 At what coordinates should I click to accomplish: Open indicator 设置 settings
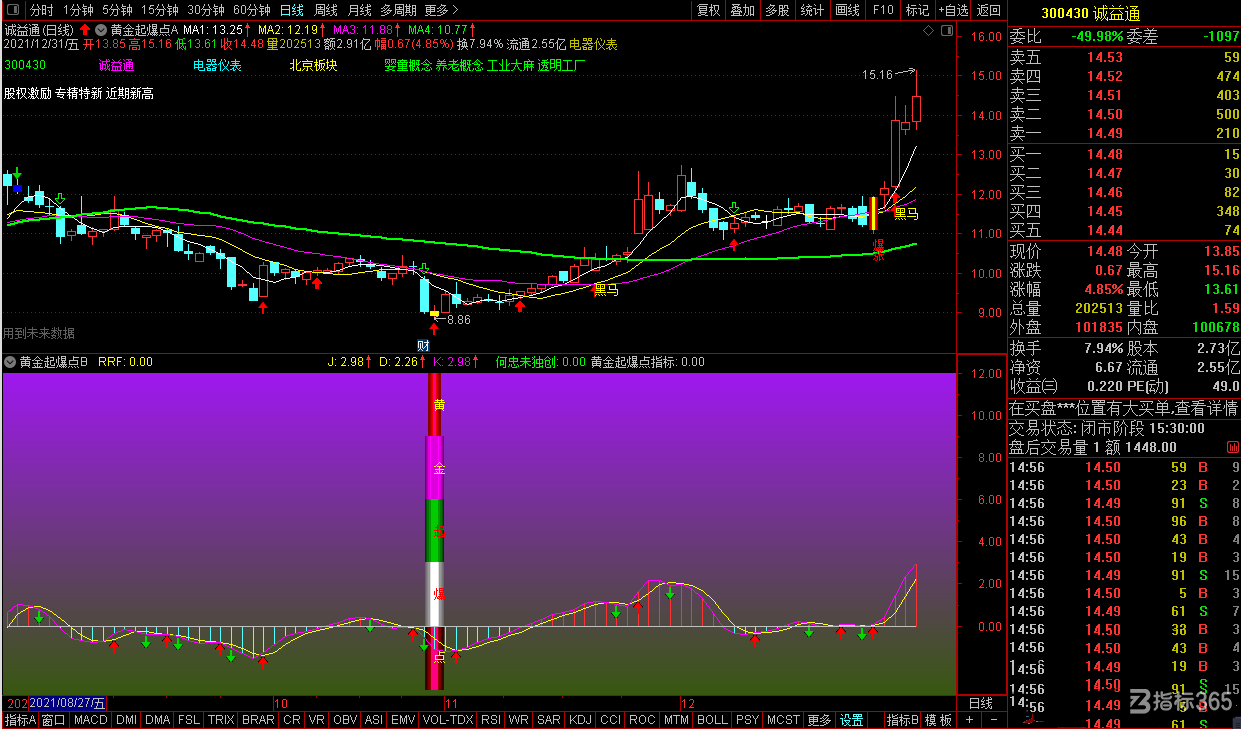851,720
